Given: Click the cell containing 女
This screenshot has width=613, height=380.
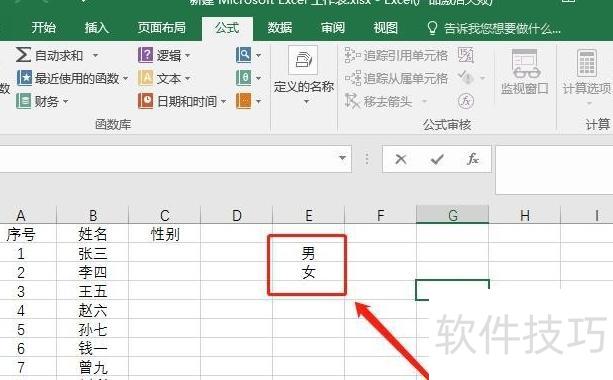Looking at the screenshot, I should pyautogui.click(x=308, y=271).
